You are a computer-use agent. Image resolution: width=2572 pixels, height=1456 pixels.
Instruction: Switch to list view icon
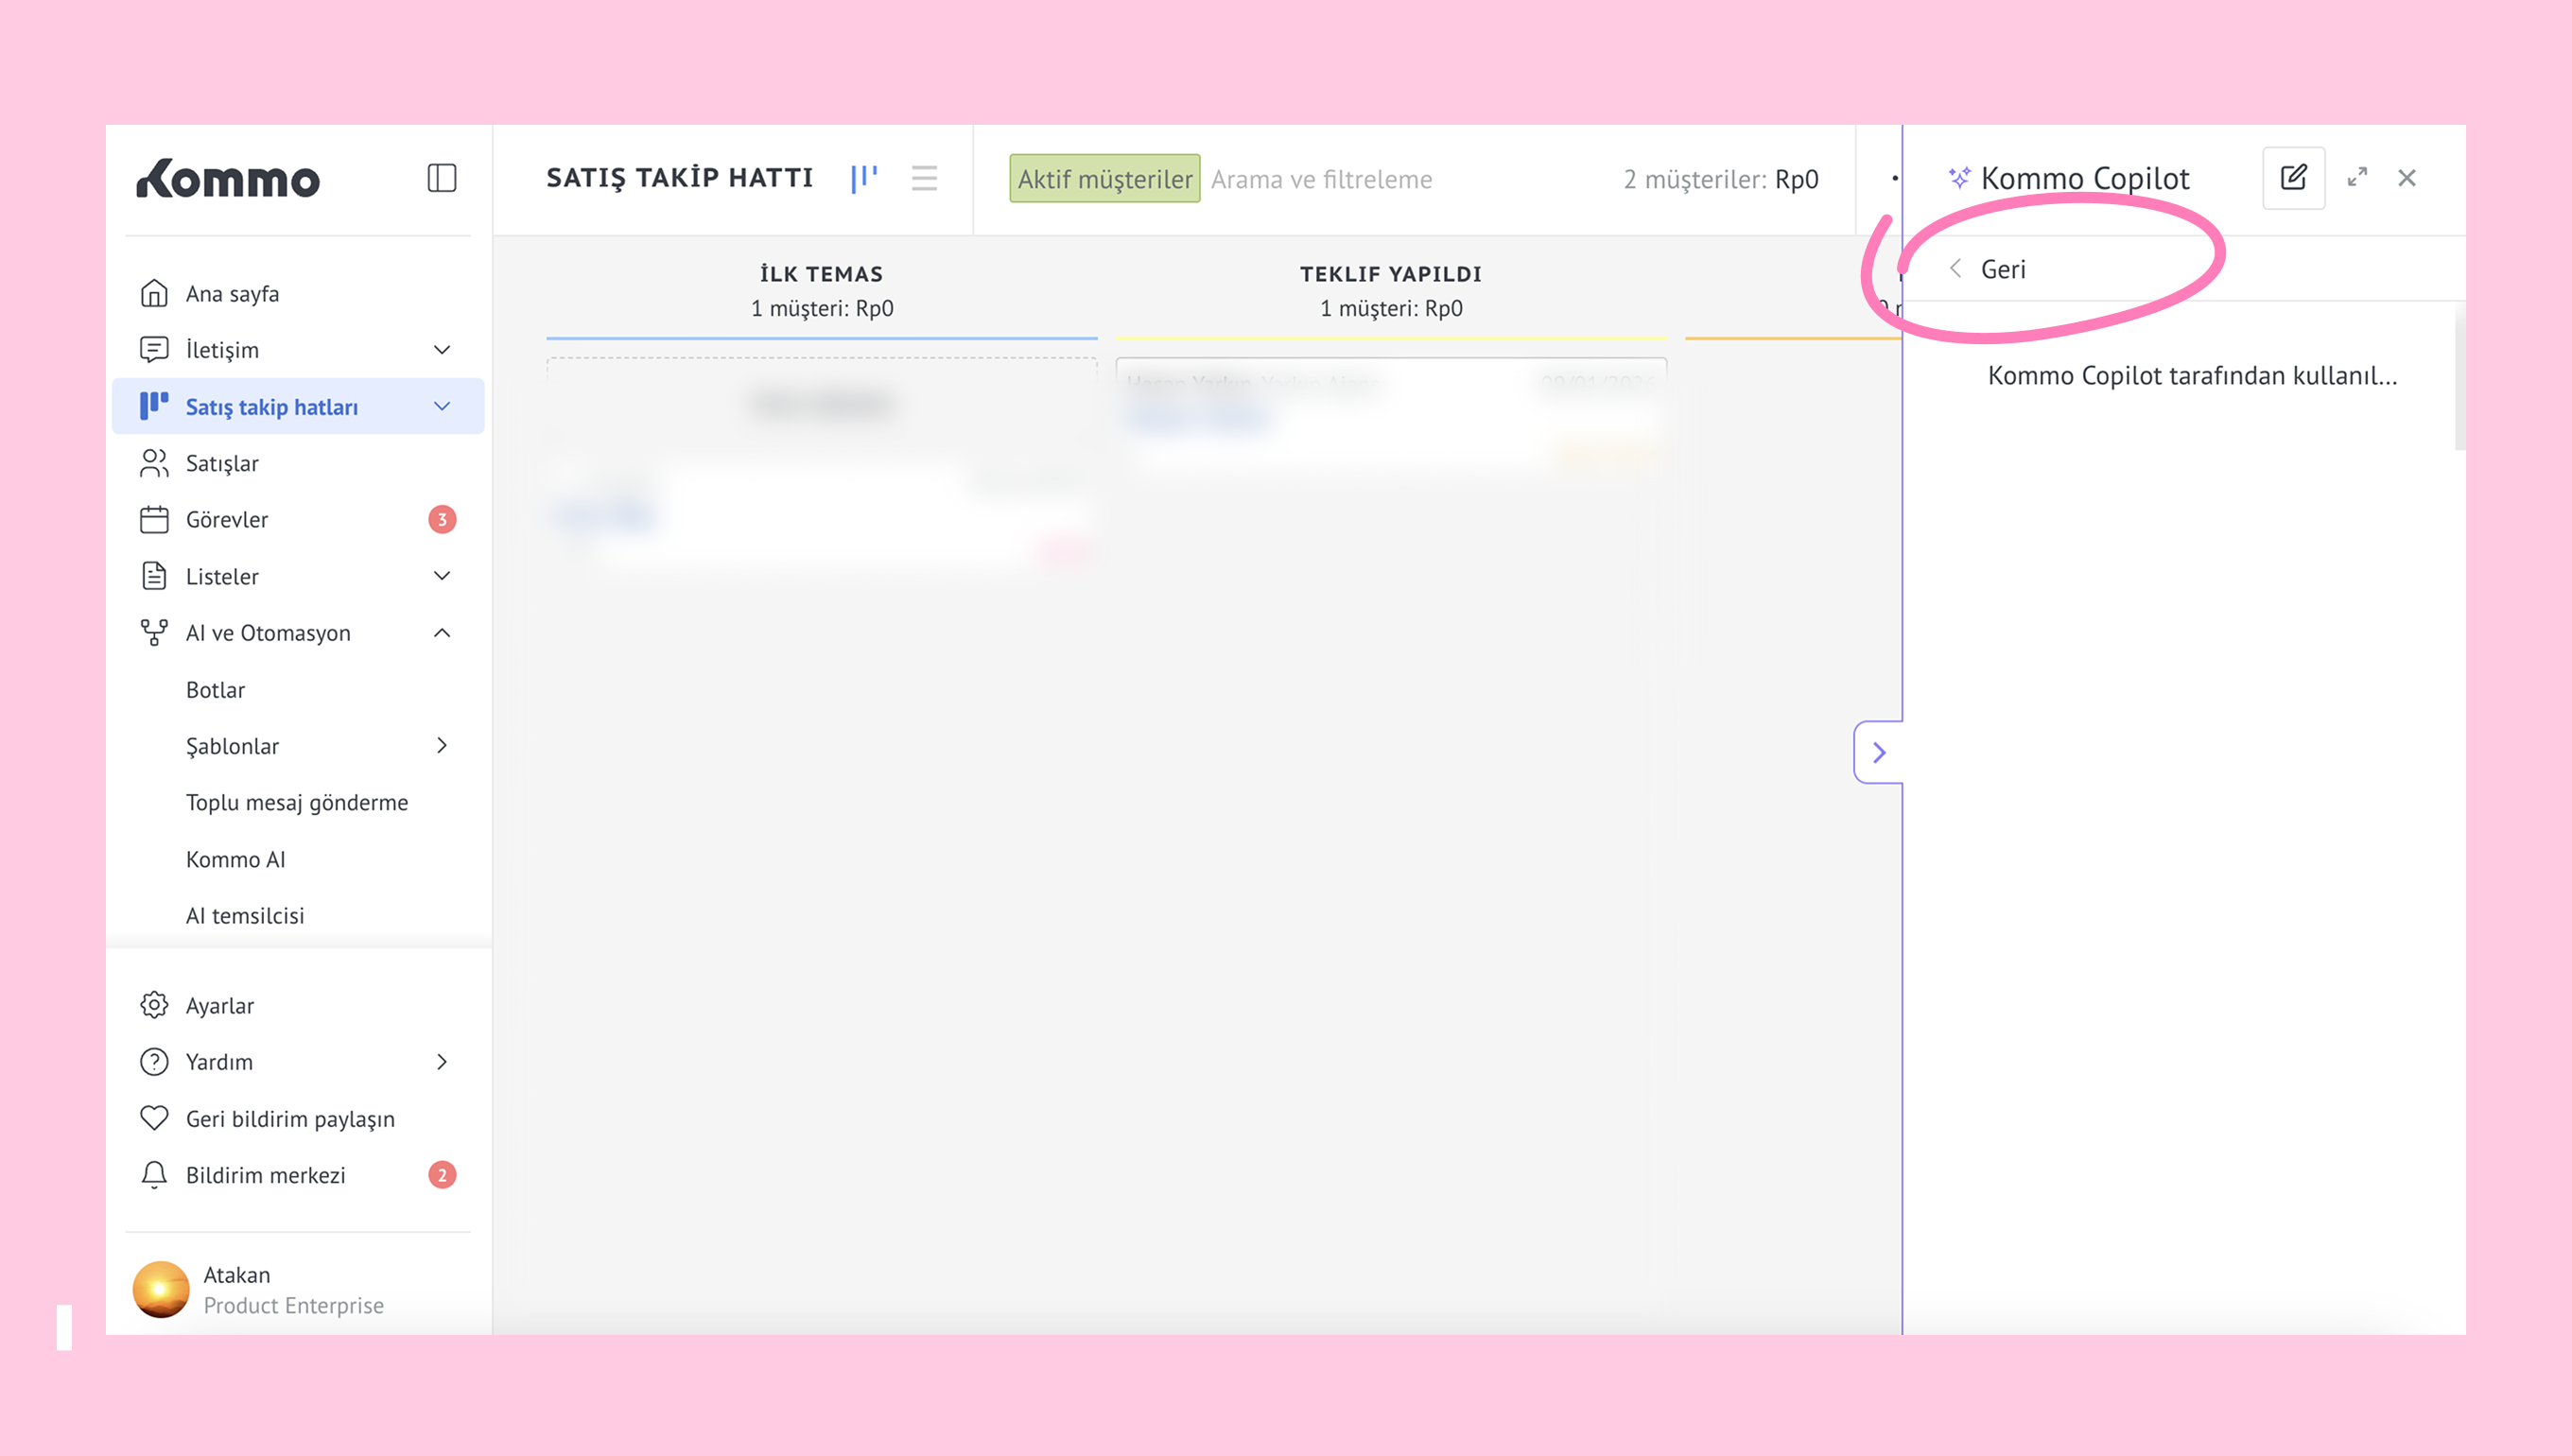pos(924,178)
